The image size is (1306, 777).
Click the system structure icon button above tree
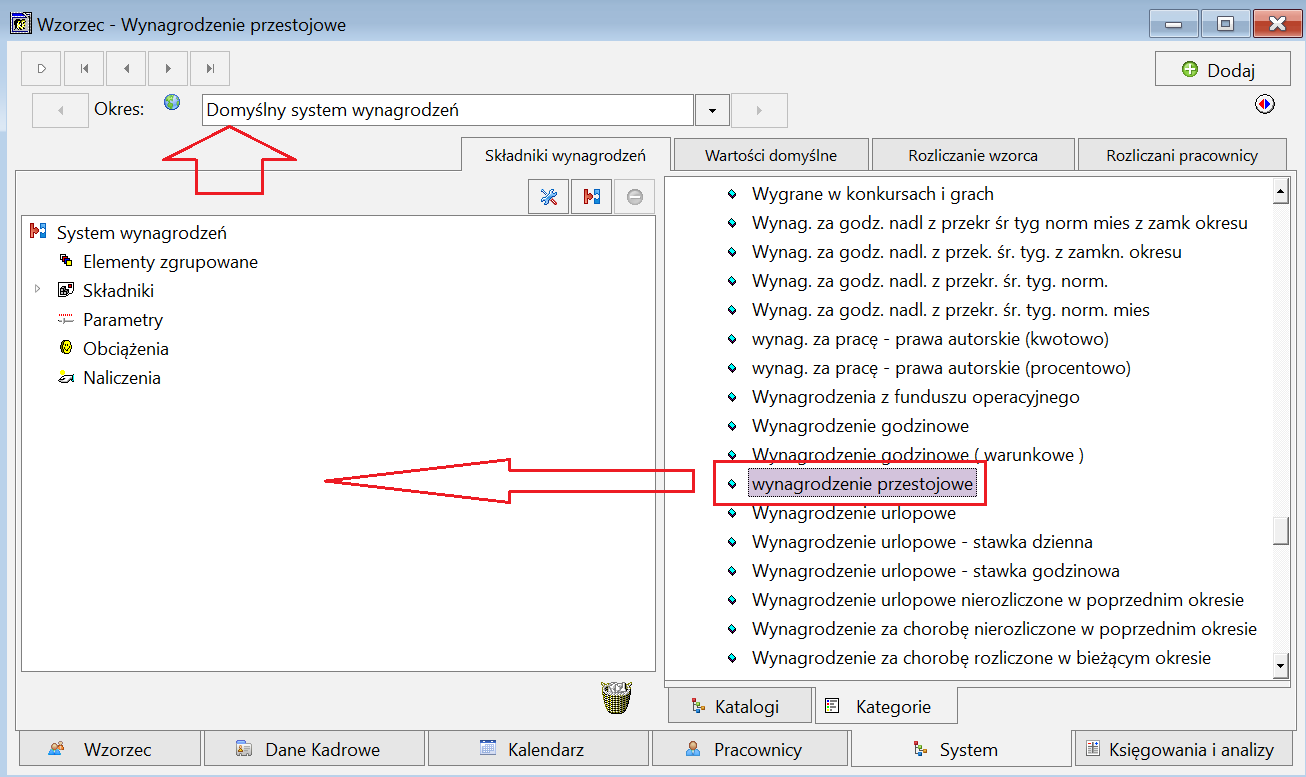591,197
